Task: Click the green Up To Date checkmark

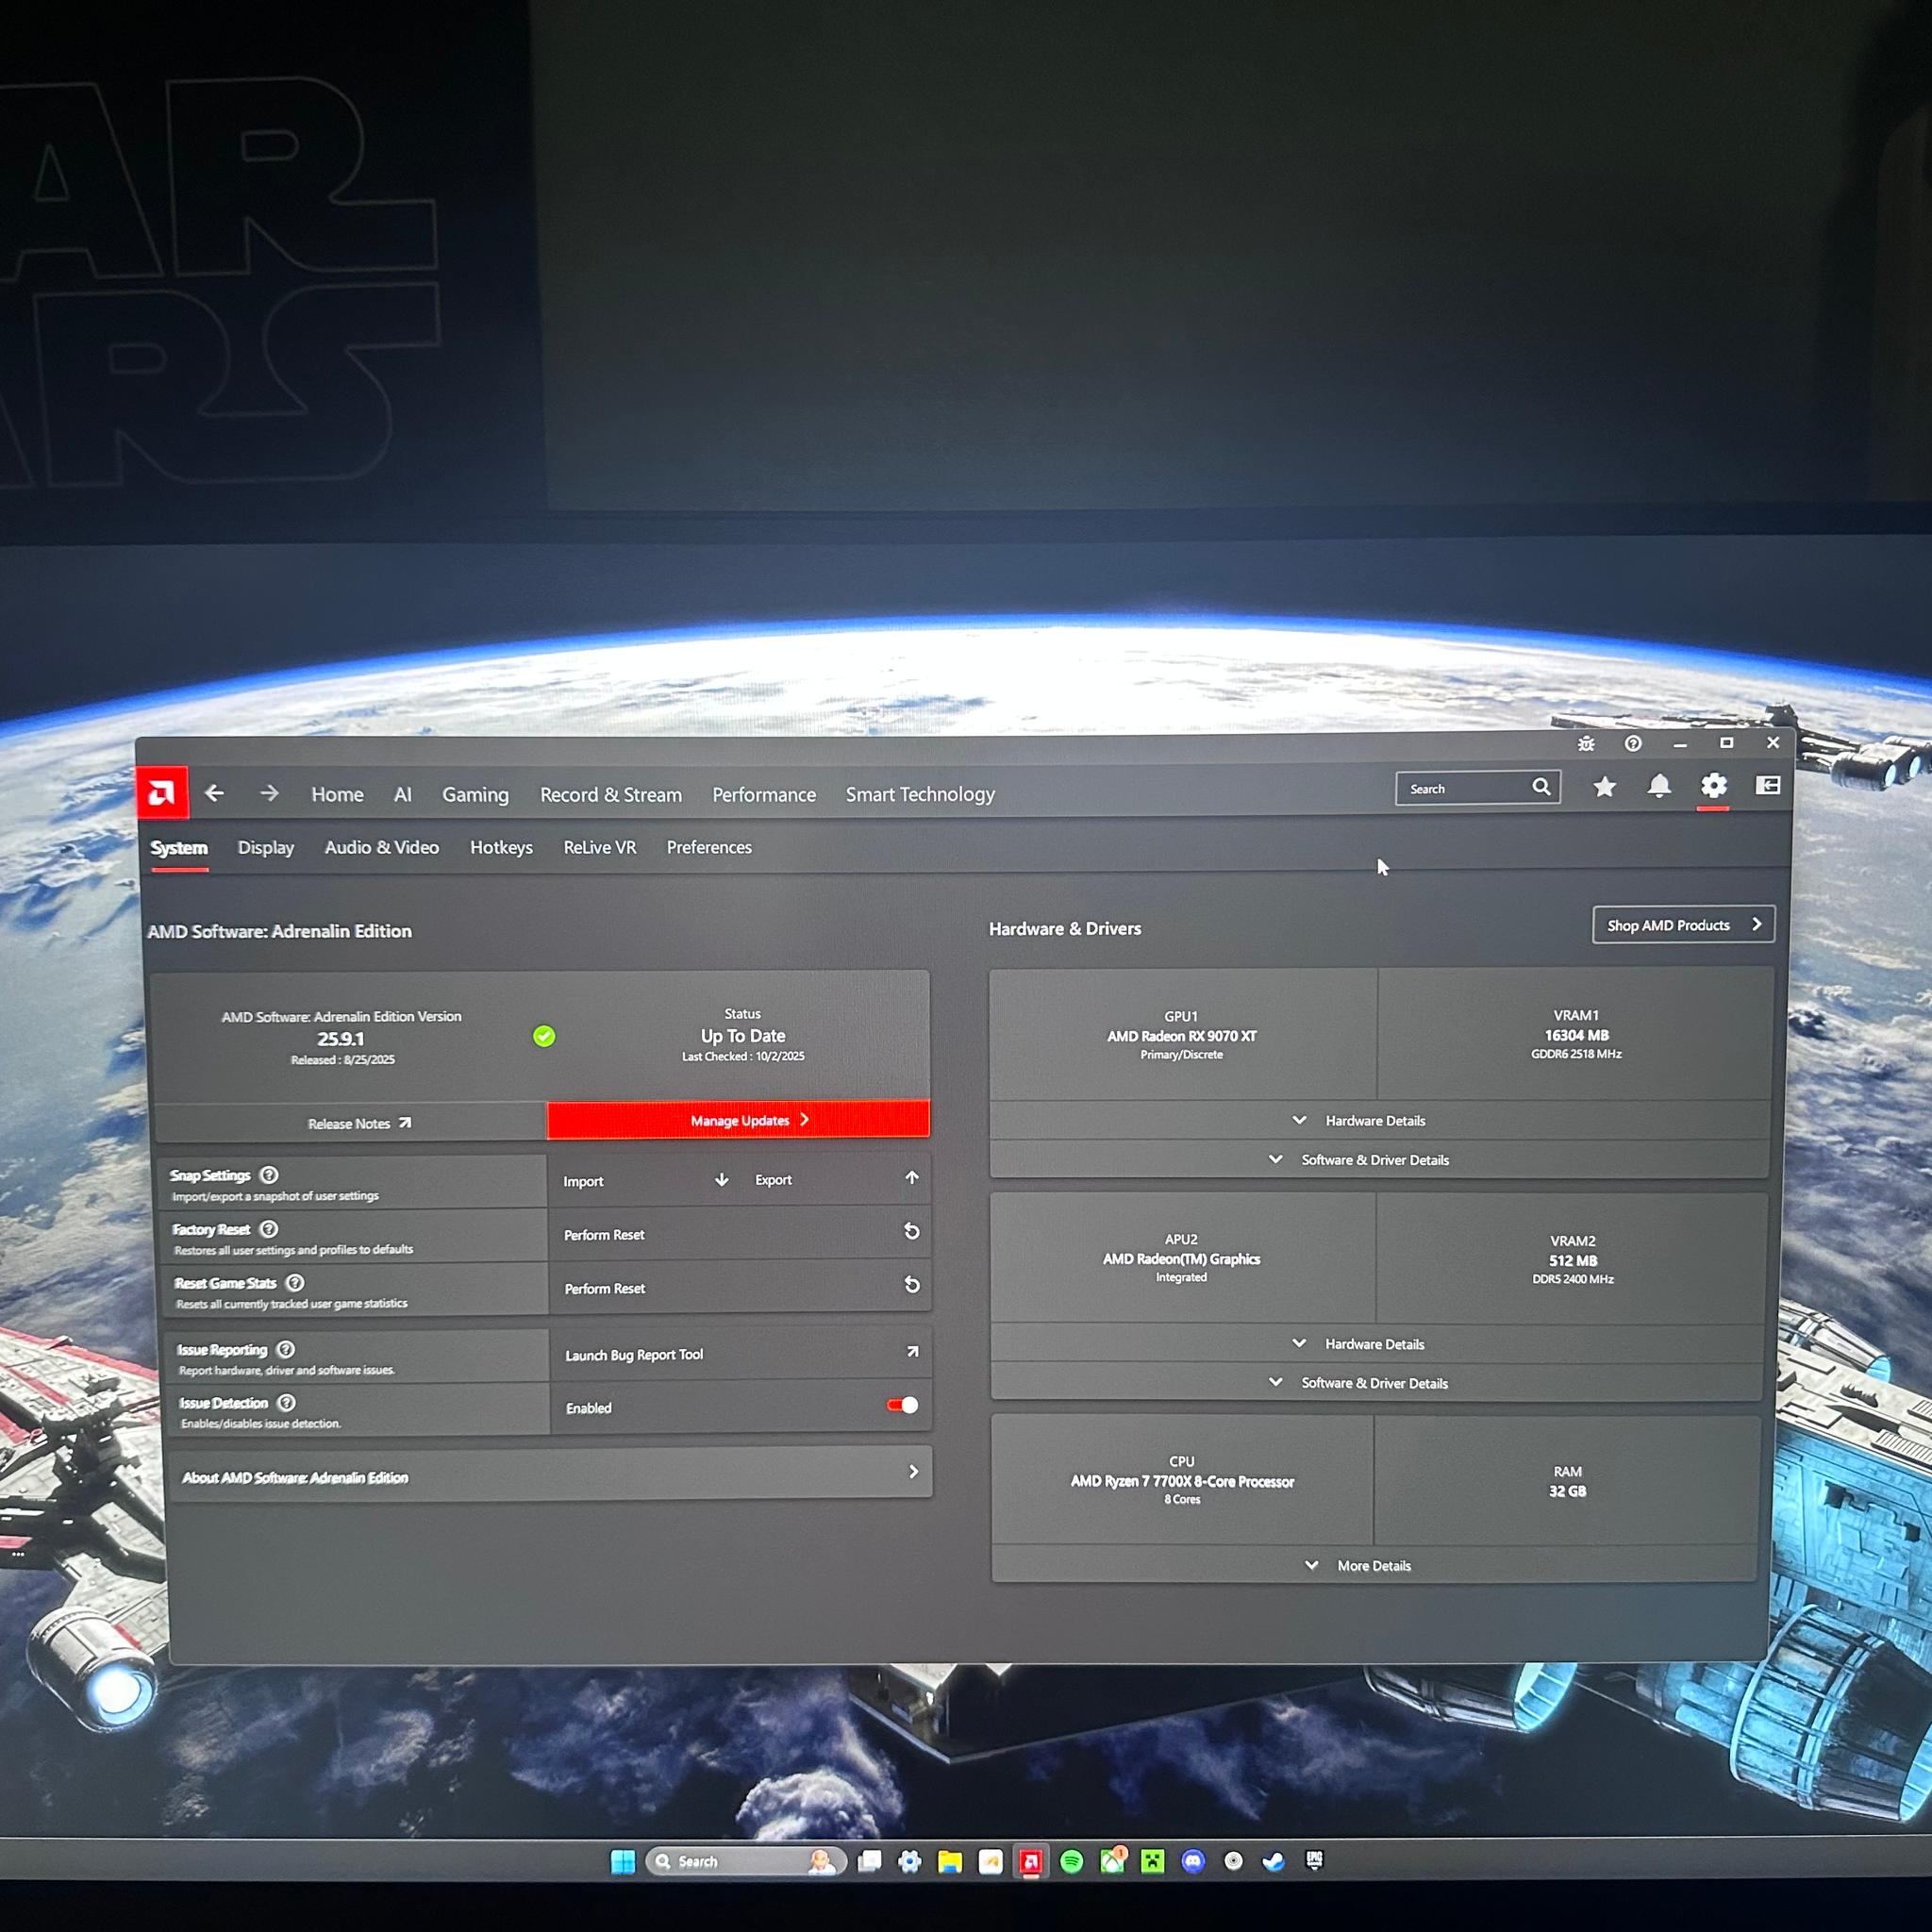Action: (544, 1036)
